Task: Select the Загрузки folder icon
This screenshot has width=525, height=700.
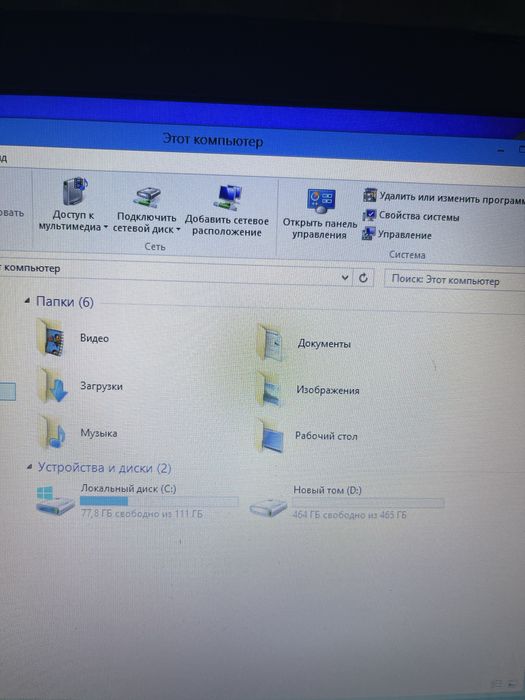Action: click(x=52, y=386)
